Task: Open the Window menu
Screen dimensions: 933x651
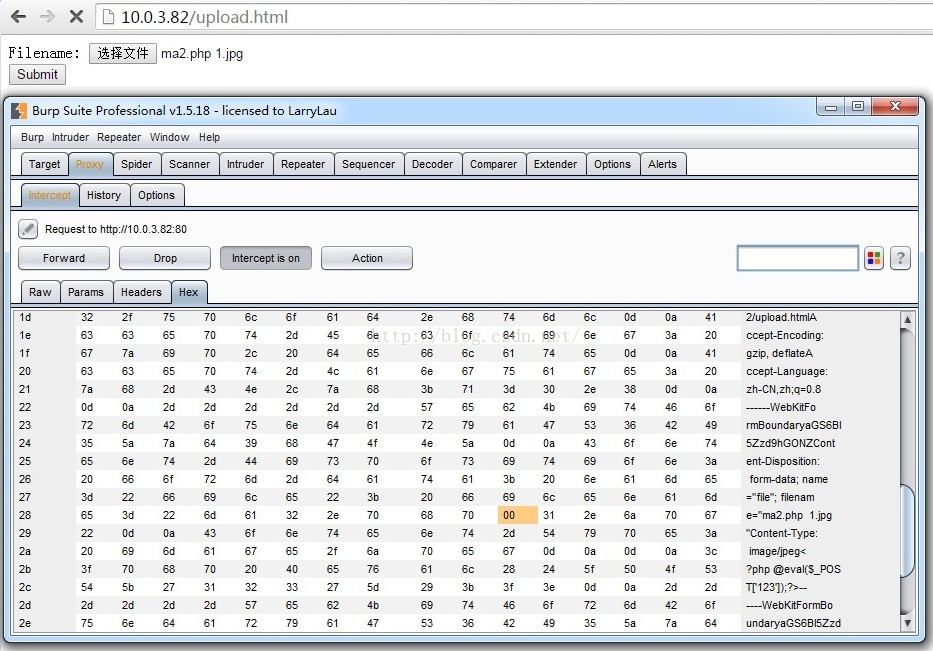Action: coord(169,137)
